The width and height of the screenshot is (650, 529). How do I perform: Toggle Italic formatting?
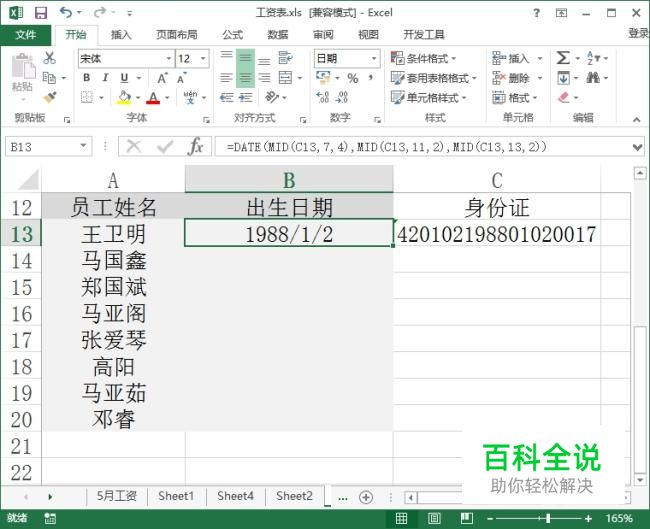pyautogui.click(x=105, y=78)
